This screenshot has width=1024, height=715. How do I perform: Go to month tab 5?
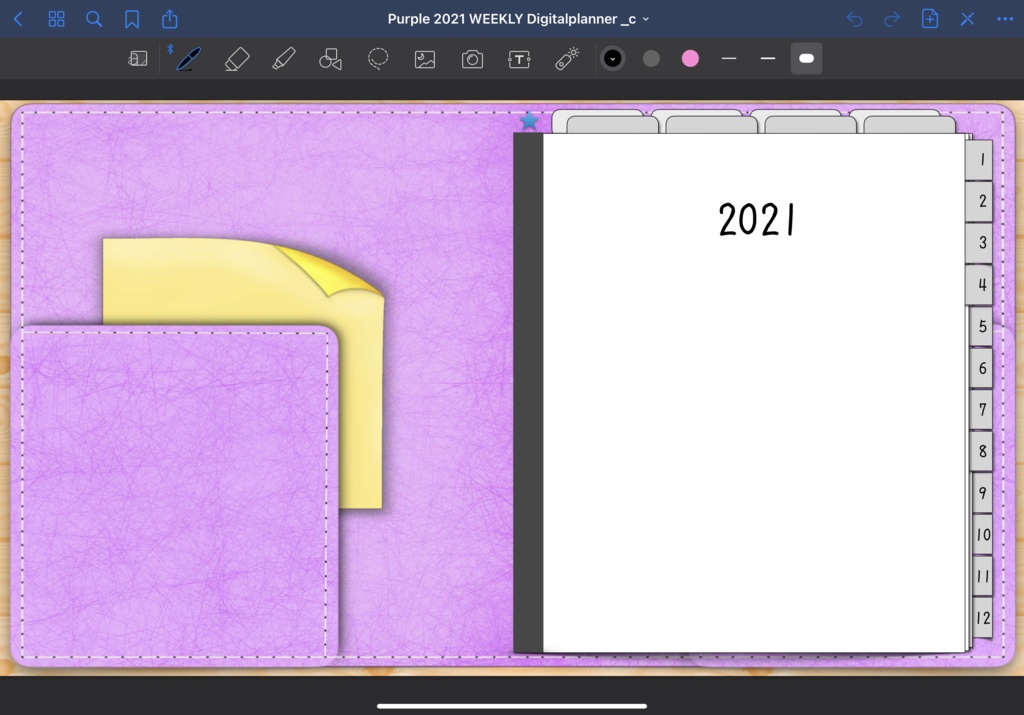click(981, 326)
